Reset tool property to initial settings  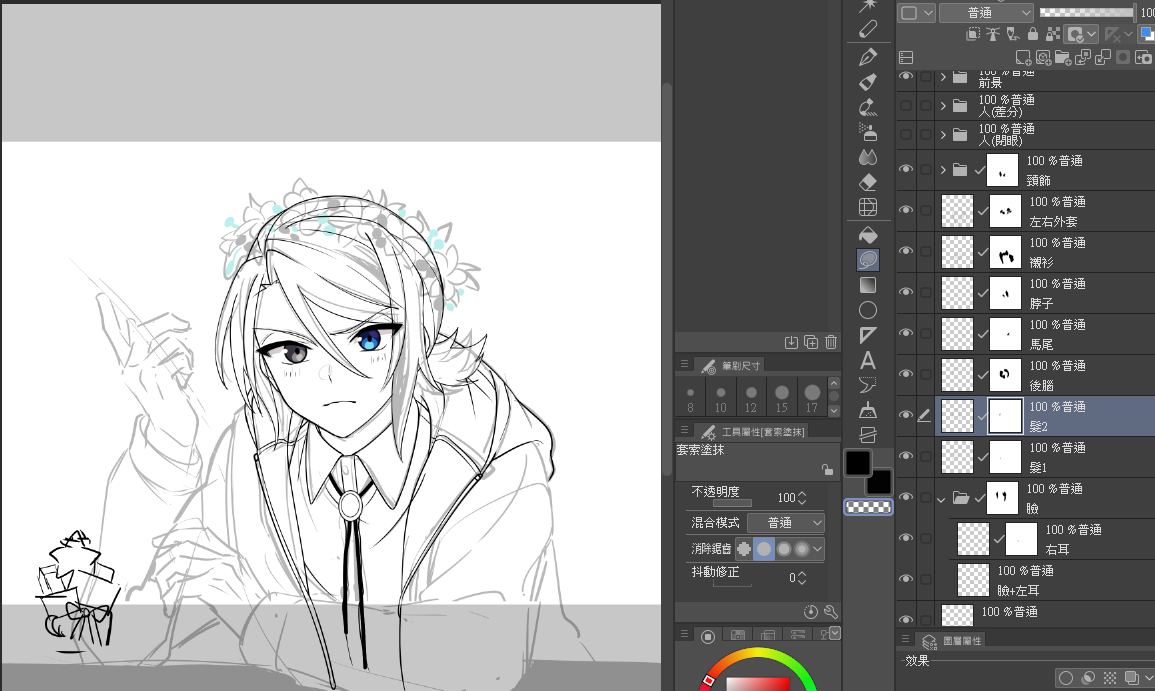coord(810,611)
